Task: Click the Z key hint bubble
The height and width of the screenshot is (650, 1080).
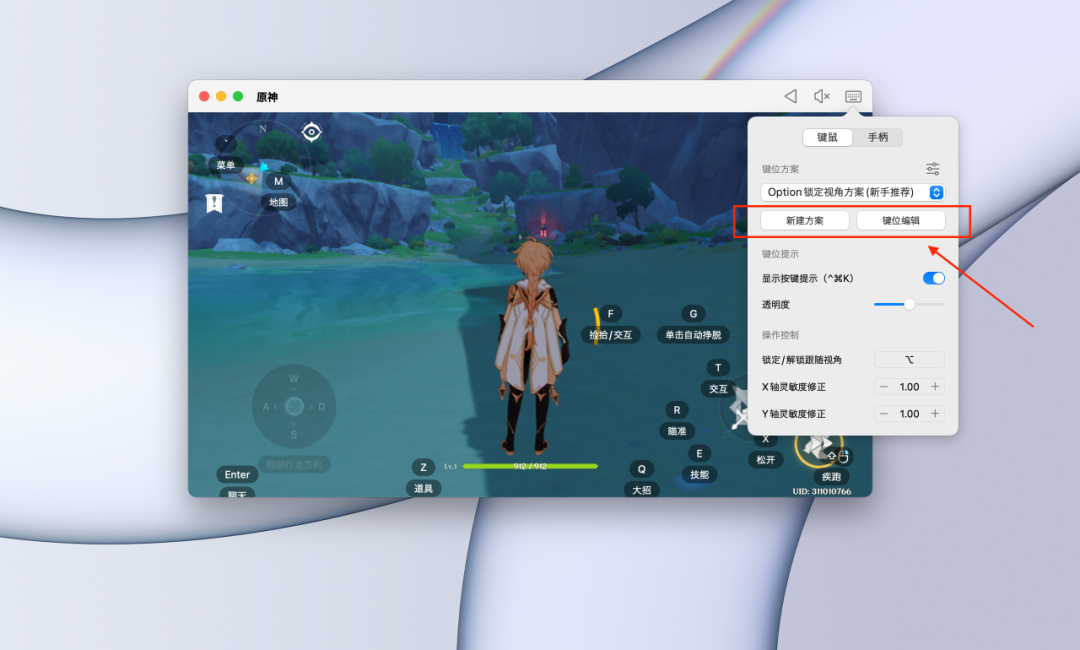Action: (x=423, y=467)
